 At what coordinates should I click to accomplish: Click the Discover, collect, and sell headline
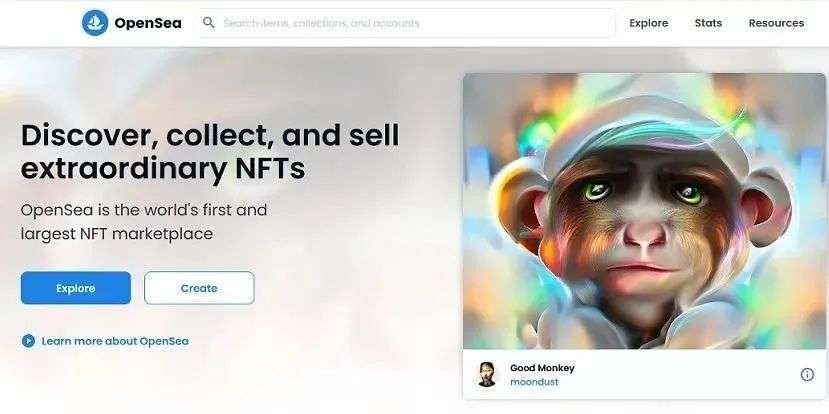pos(210,152)
